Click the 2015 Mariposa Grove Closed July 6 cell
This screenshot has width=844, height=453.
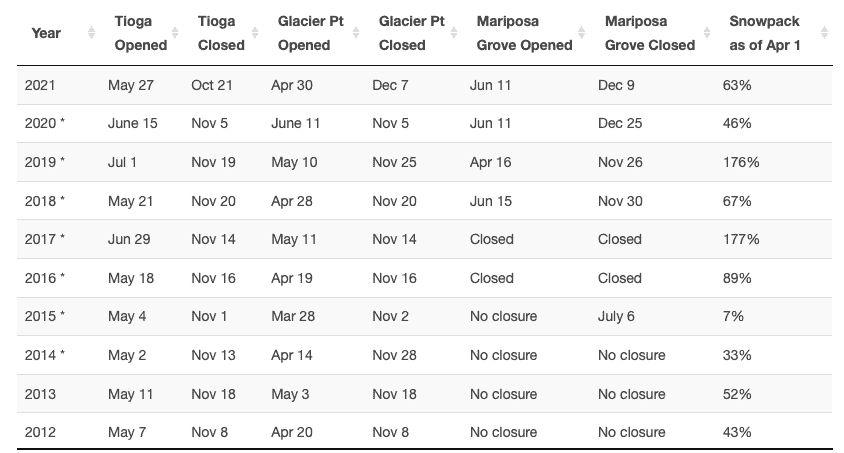click(x=616, y=316)
